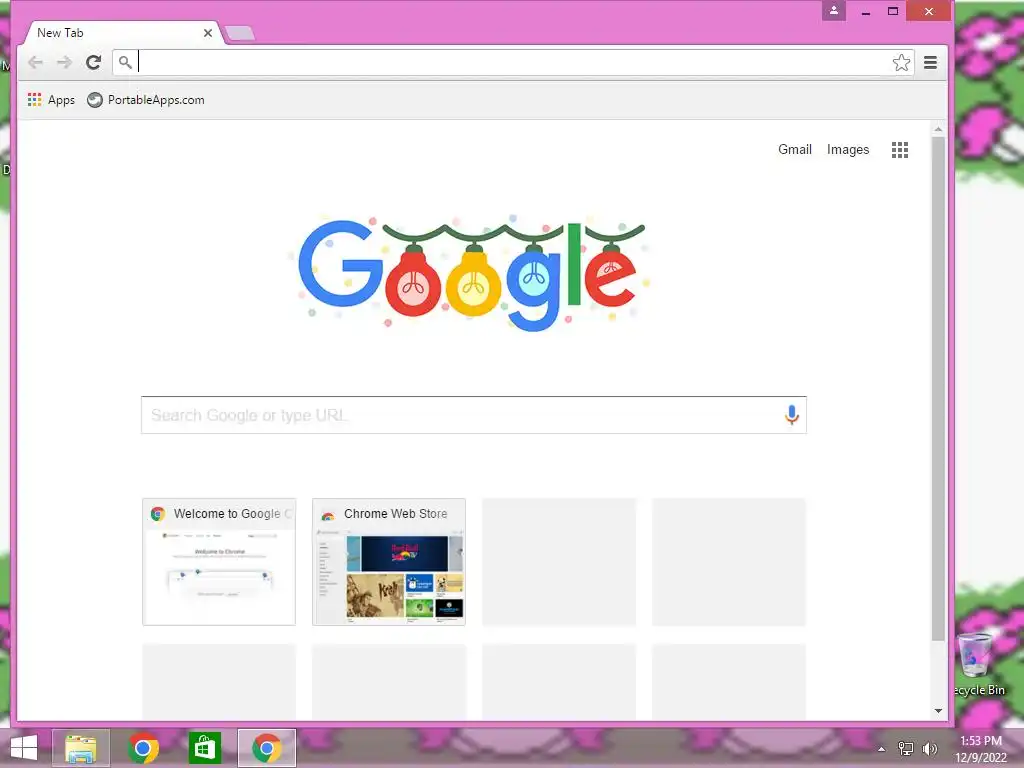Click the active Chrome taskbar button
The width and height of the screenshot is (1024, 768).
coord(266,748)
